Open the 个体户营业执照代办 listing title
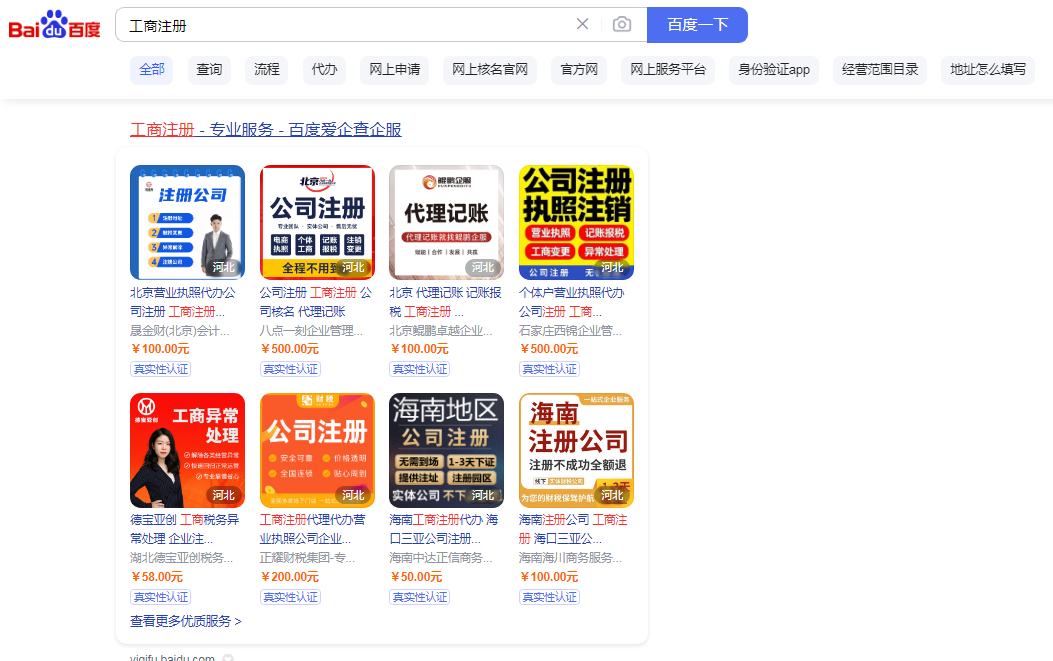 [x=571, y=302]
